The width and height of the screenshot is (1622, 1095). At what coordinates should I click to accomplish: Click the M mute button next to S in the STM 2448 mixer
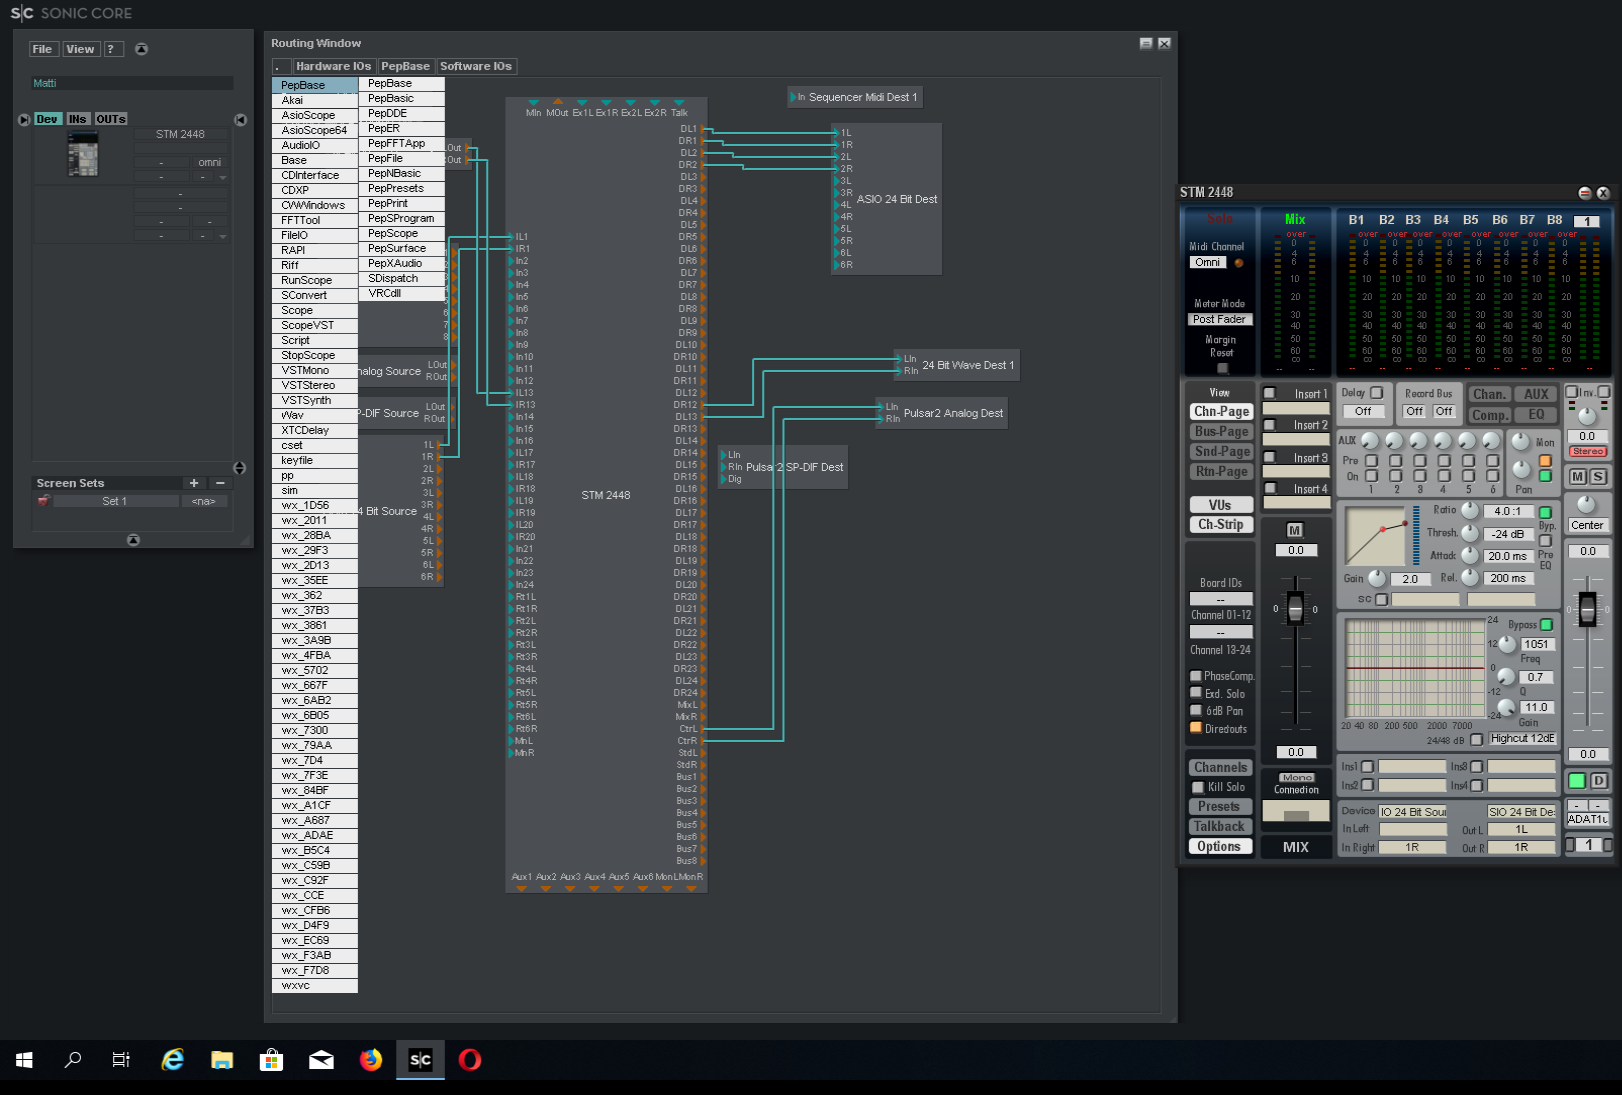[1578, 477]
